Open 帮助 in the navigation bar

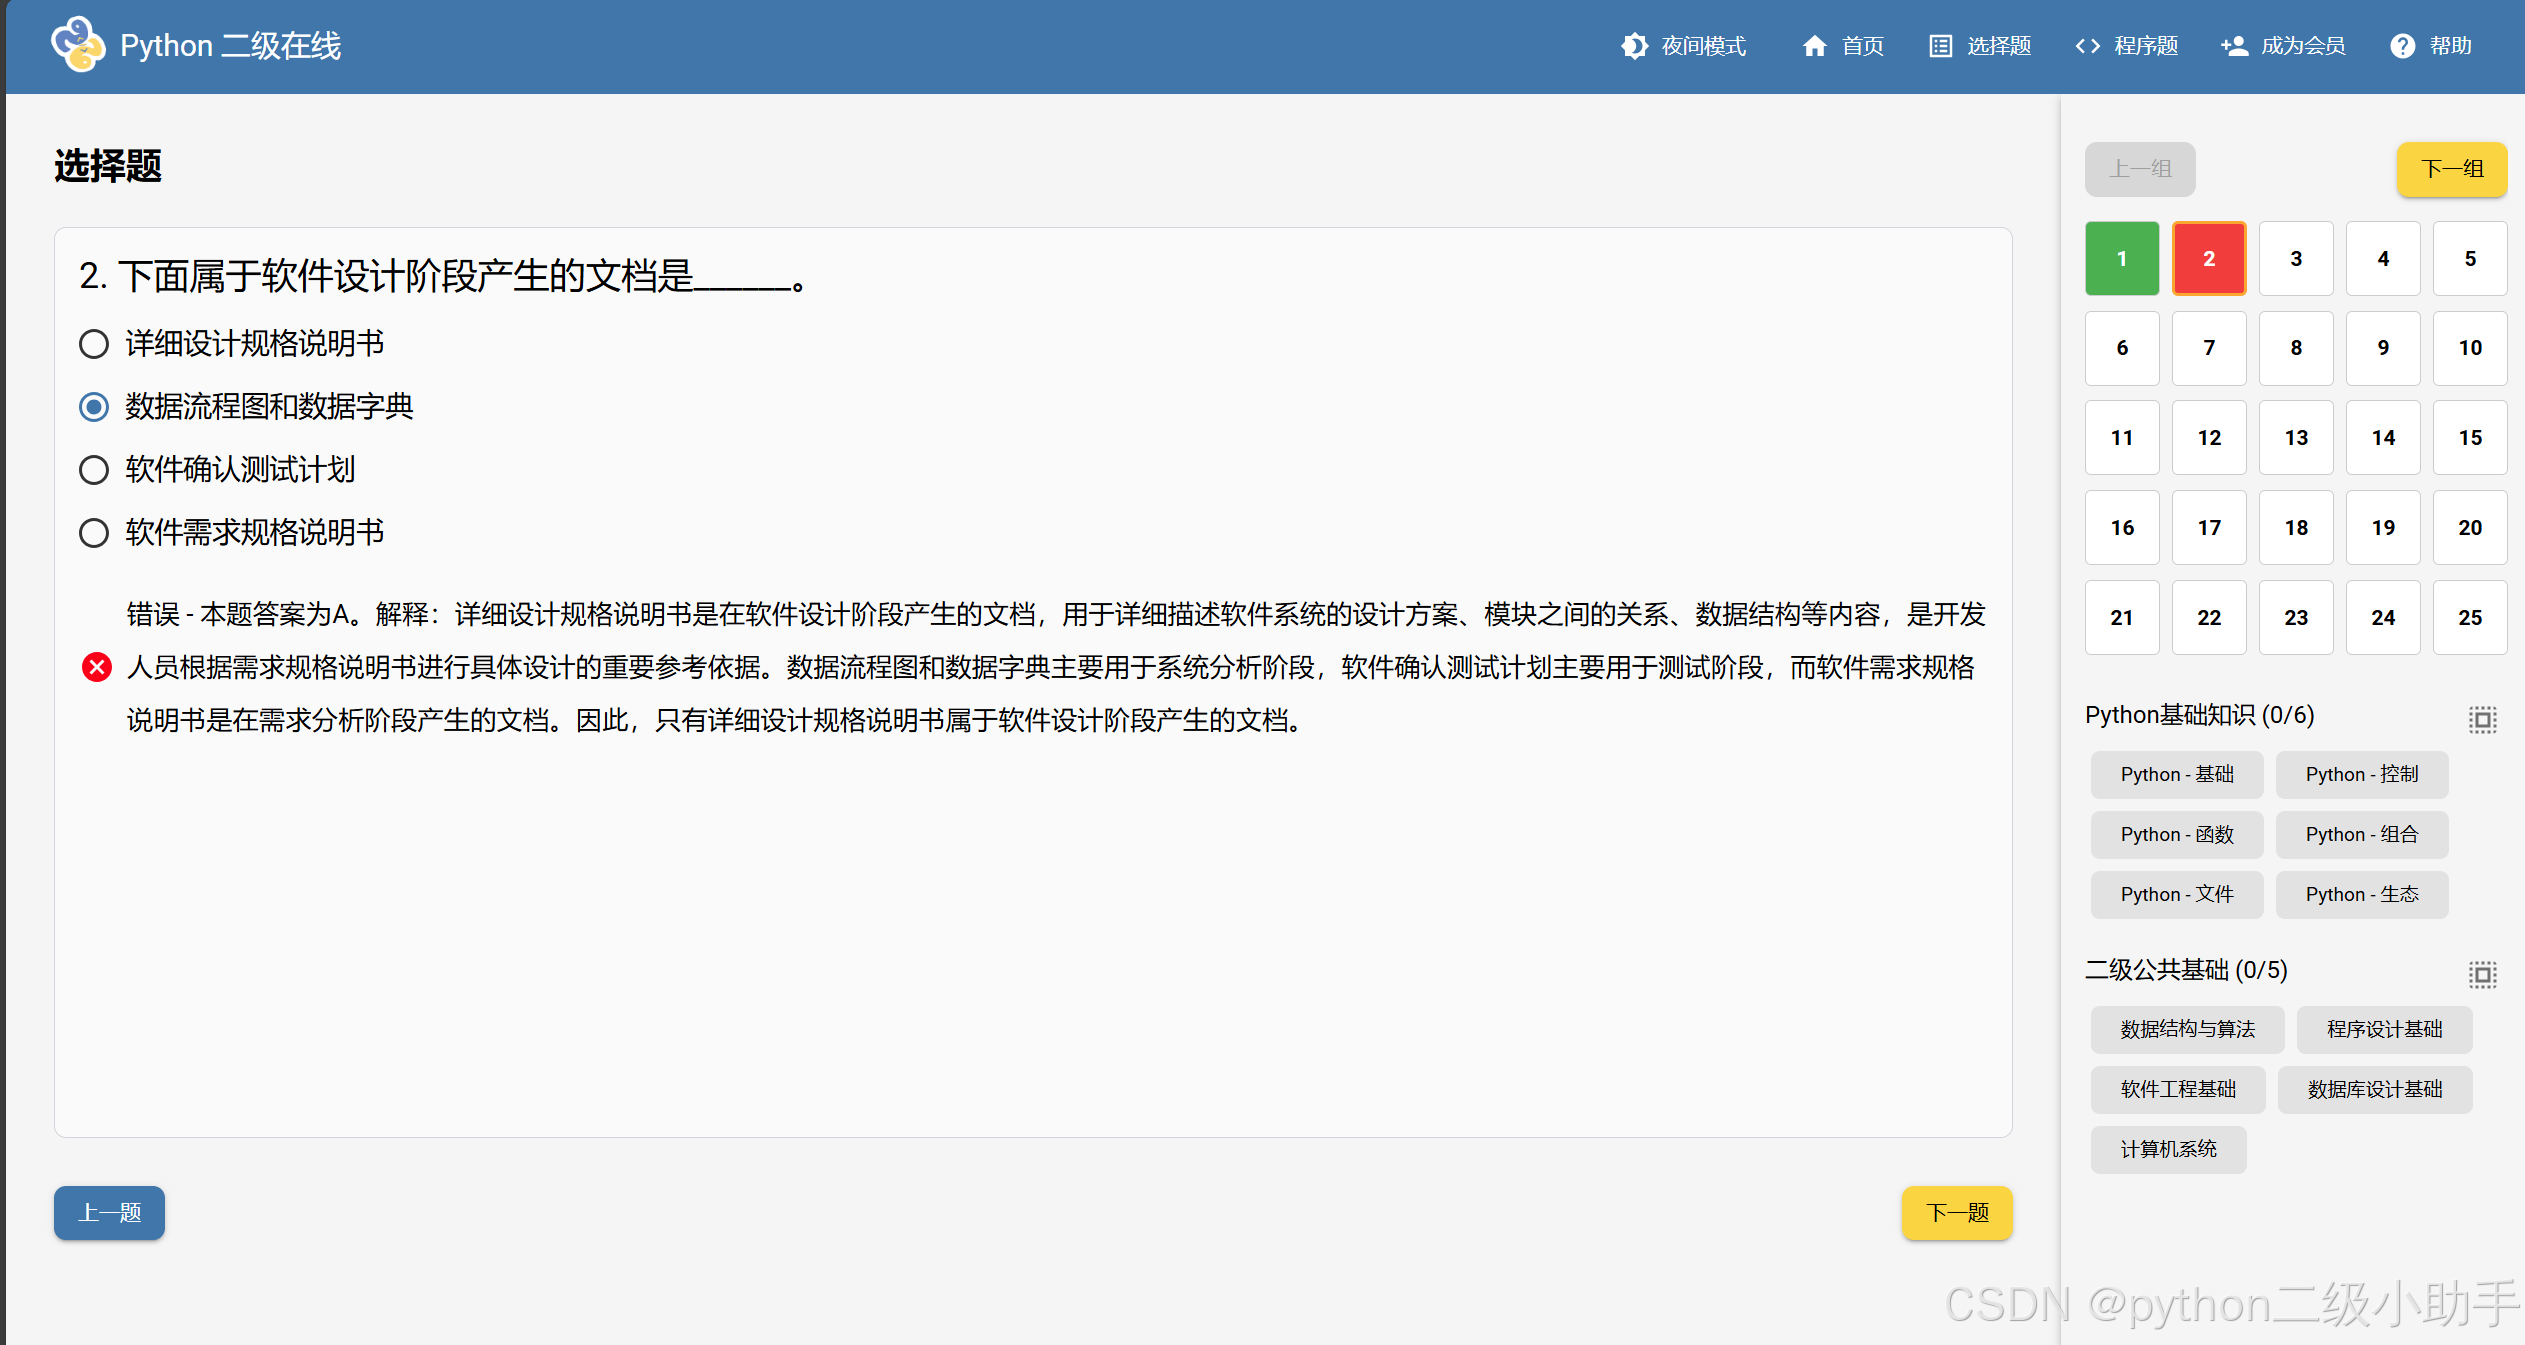point(2450,46)
